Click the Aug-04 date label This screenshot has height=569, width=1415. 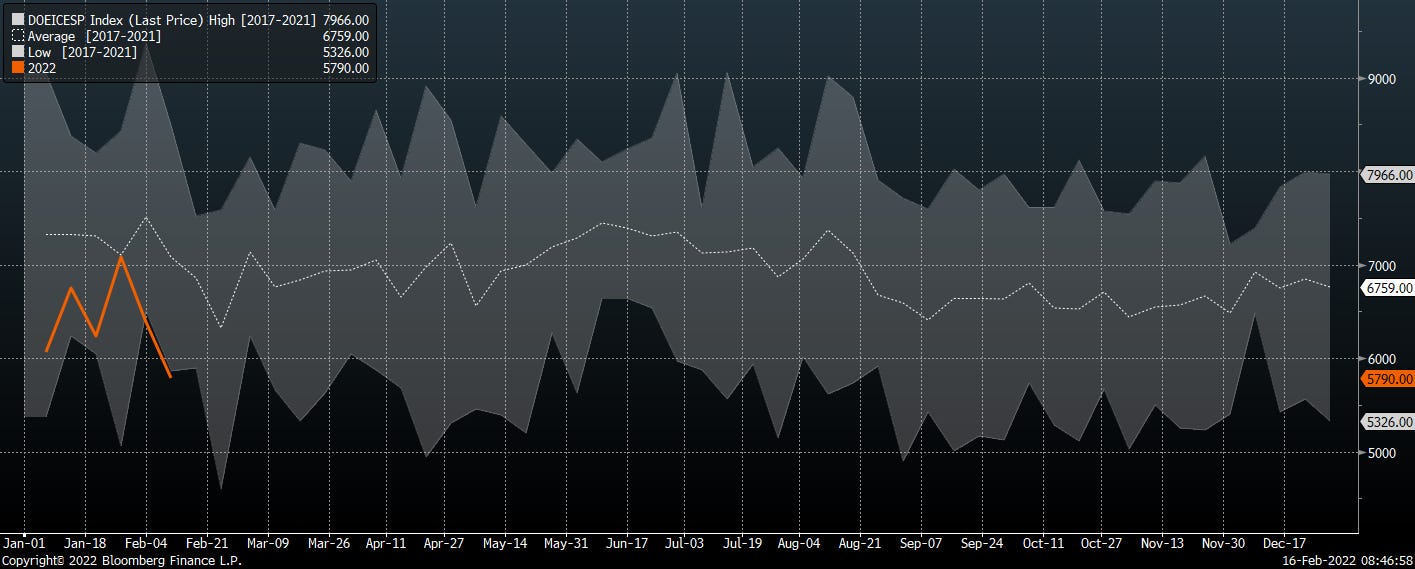tap(799, 544)
